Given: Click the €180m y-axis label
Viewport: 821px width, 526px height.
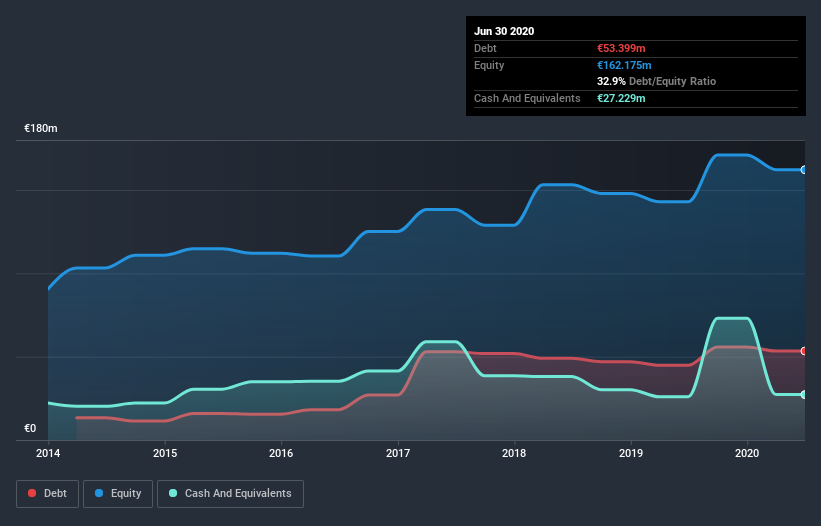Looking at the screenshot, I should tap(41, 129).
